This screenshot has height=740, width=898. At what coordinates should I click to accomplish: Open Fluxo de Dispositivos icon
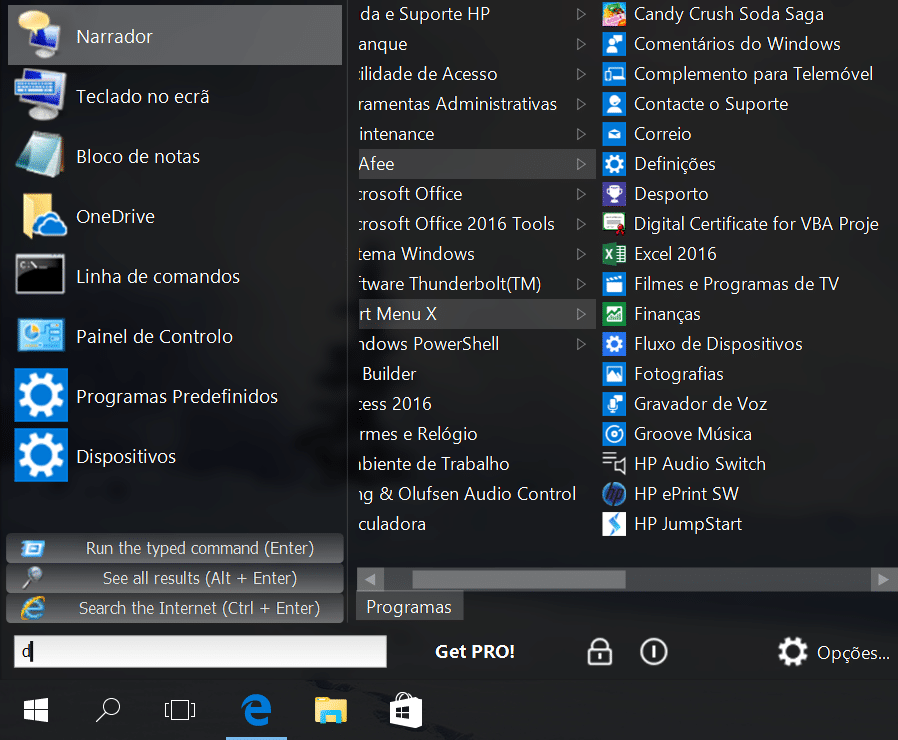[614, 344]
